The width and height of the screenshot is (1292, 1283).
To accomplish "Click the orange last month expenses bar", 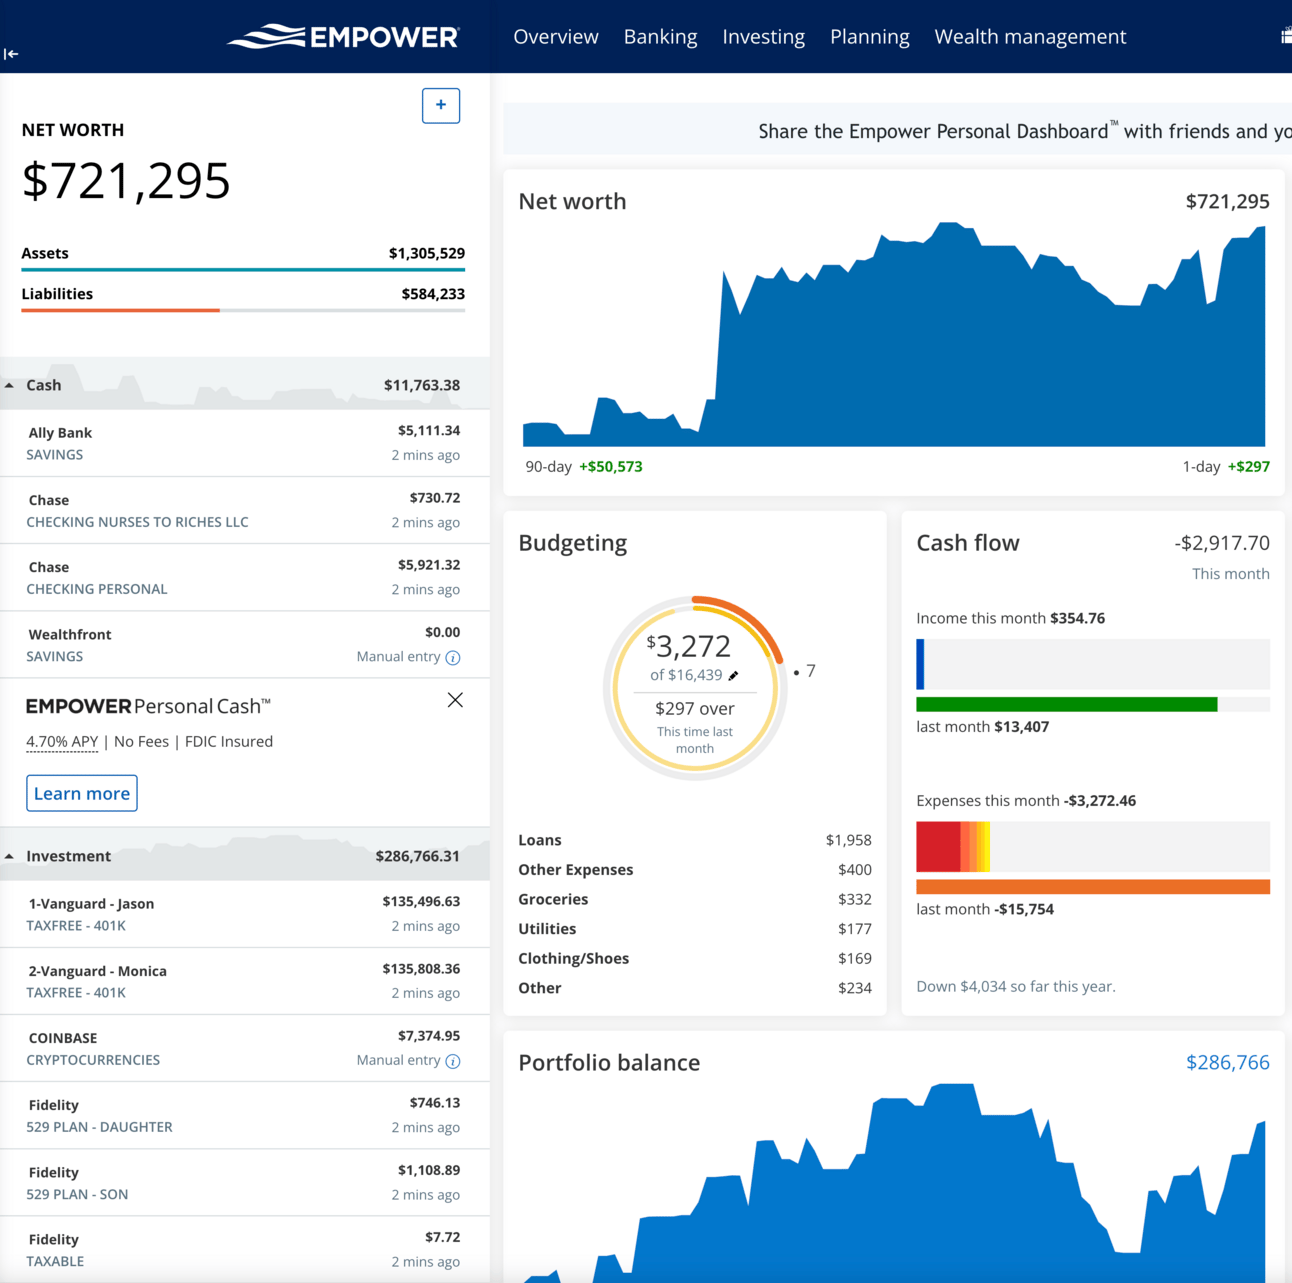I will [1093, 887].
